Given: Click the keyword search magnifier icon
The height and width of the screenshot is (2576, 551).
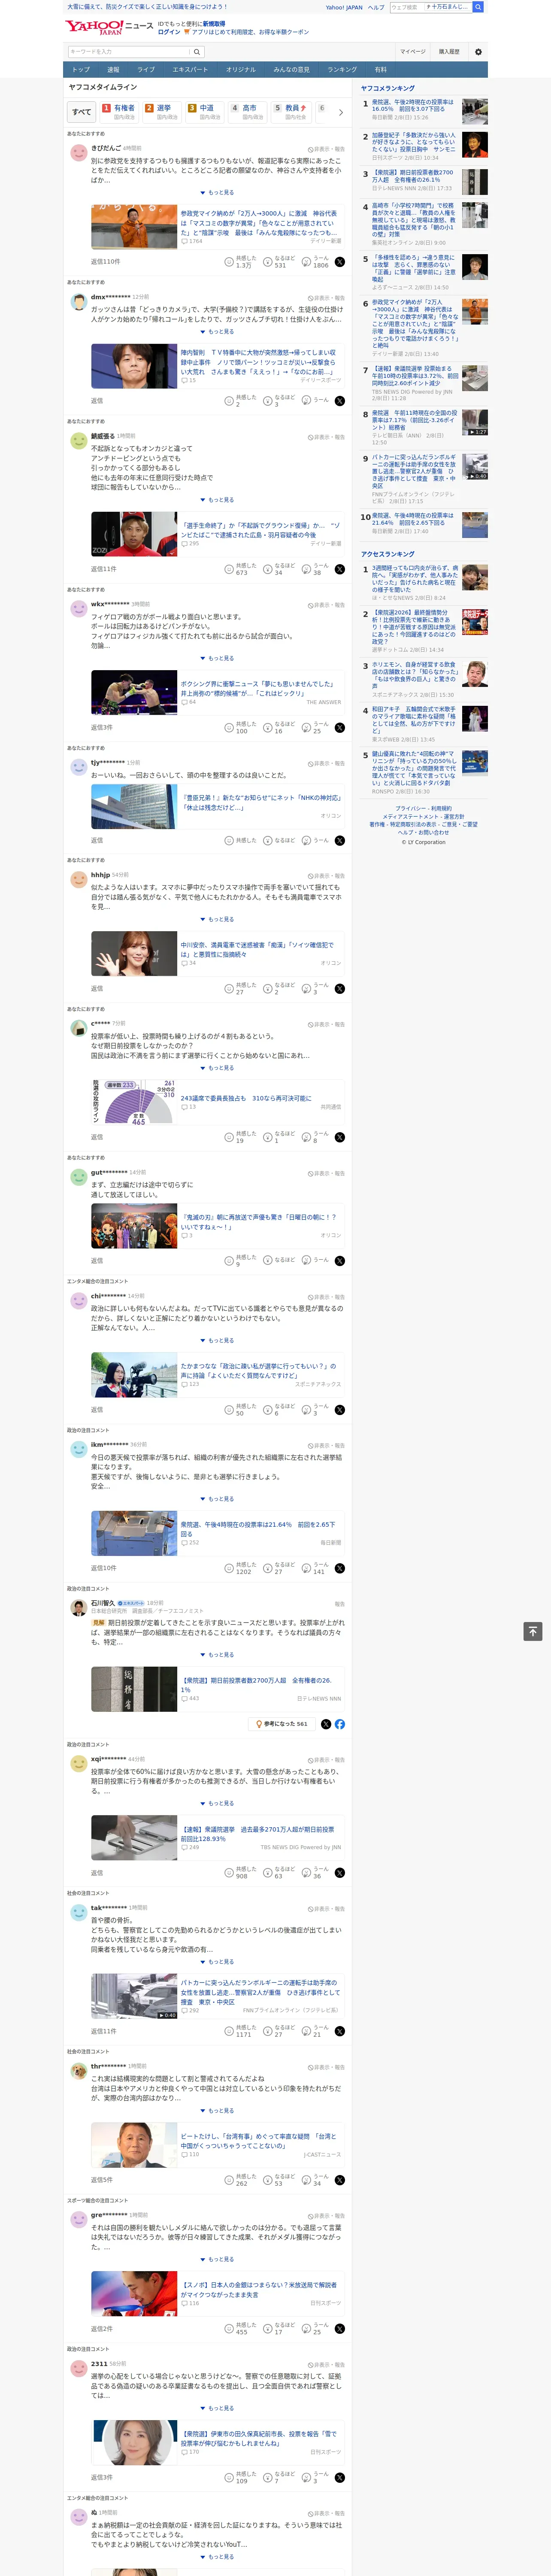Looking at the screenshot, I should pyautogui.click(x=197, y=52).
